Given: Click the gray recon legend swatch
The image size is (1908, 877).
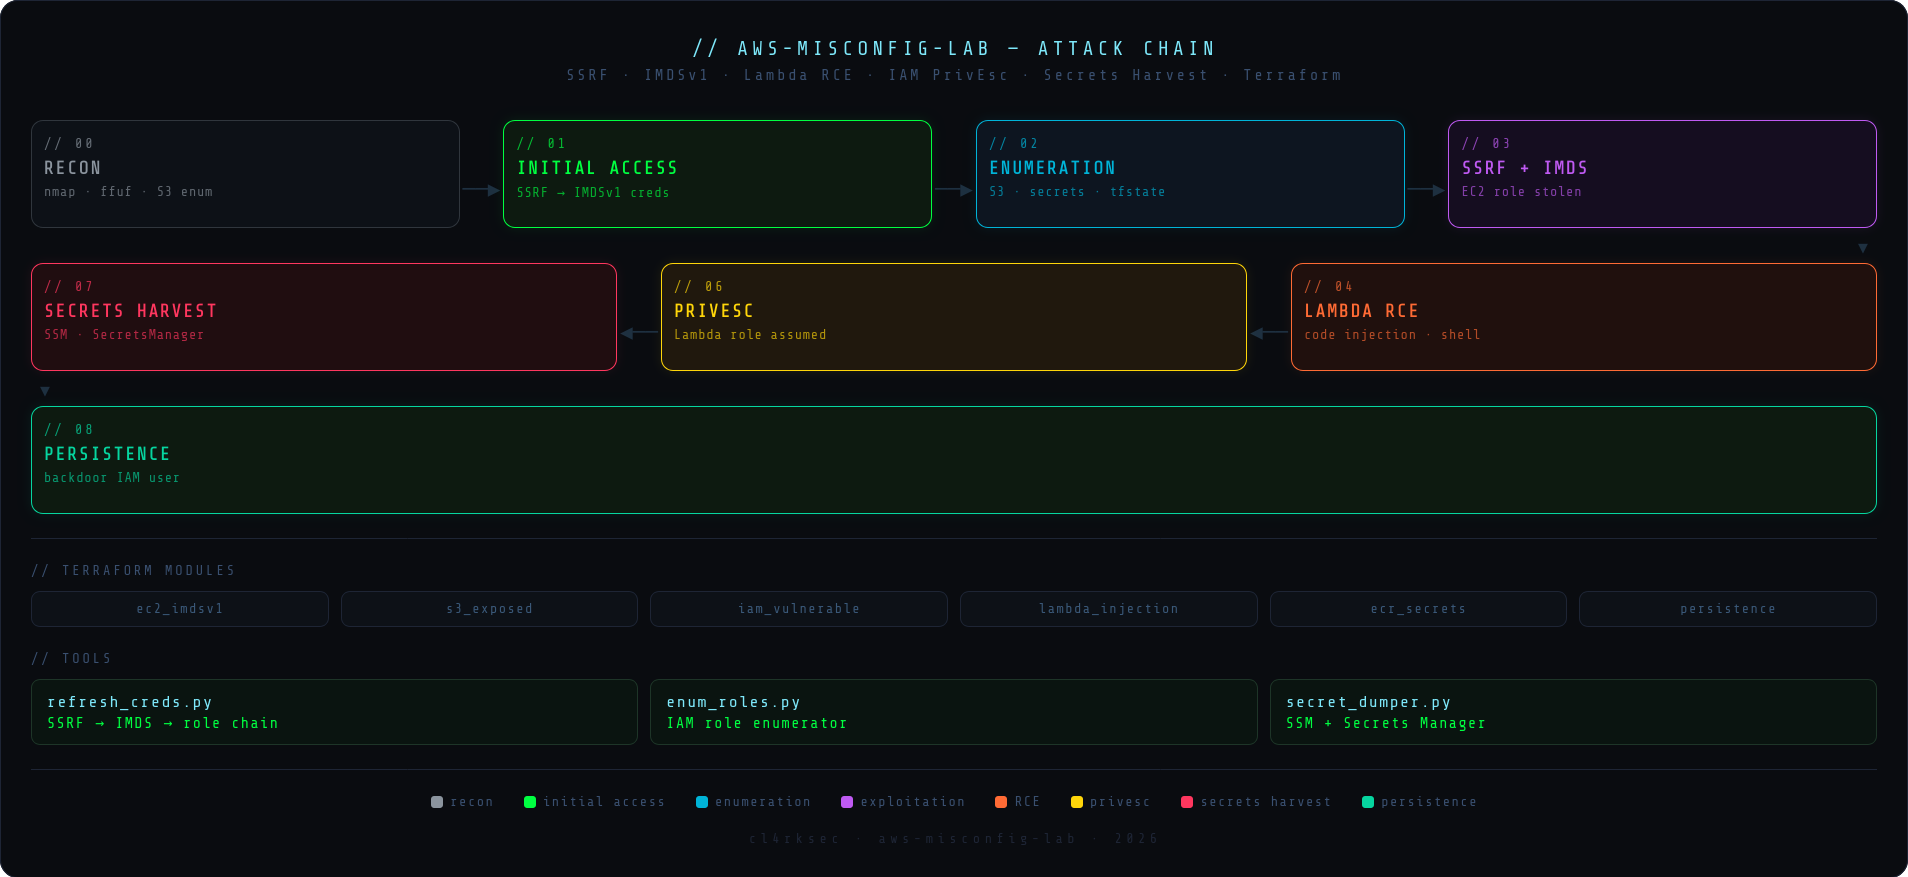Looking at the screenshot, I should (437, 802).
